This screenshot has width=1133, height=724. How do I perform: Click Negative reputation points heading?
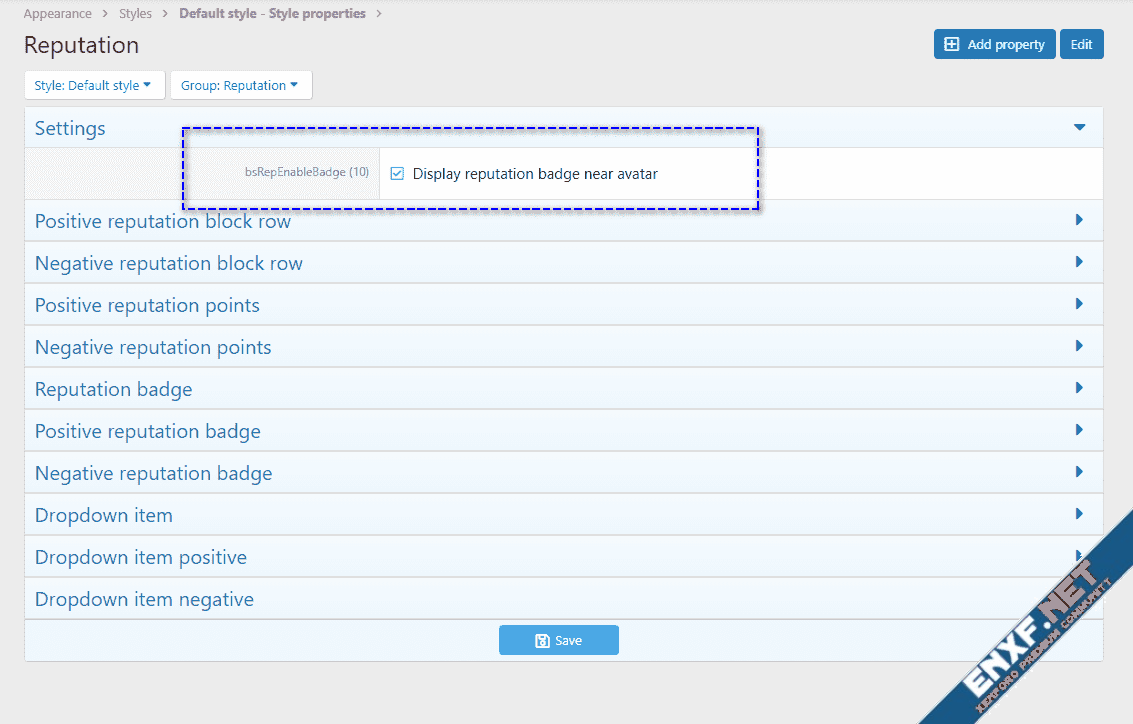[x=153, y=348]
